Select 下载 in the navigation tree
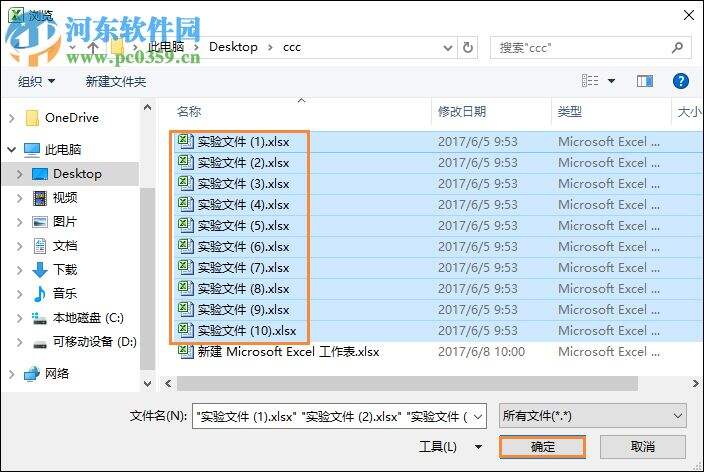The width and height of the screenshot is (704, 472). 65,269
